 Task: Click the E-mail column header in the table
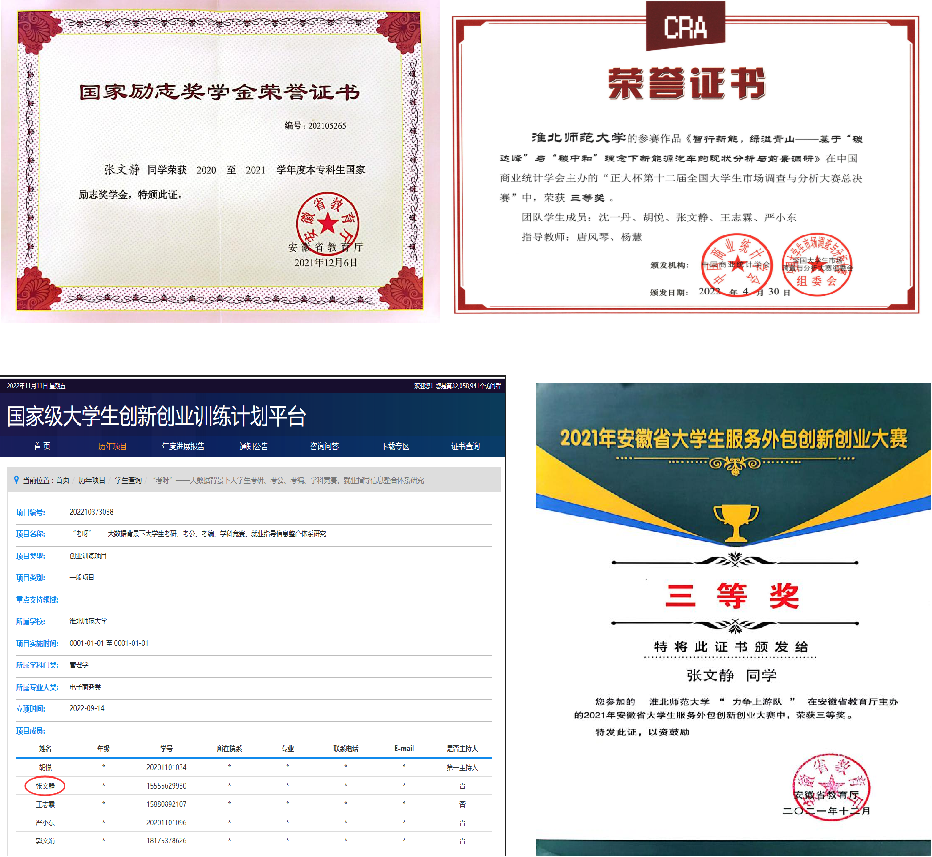coord(403,748)
